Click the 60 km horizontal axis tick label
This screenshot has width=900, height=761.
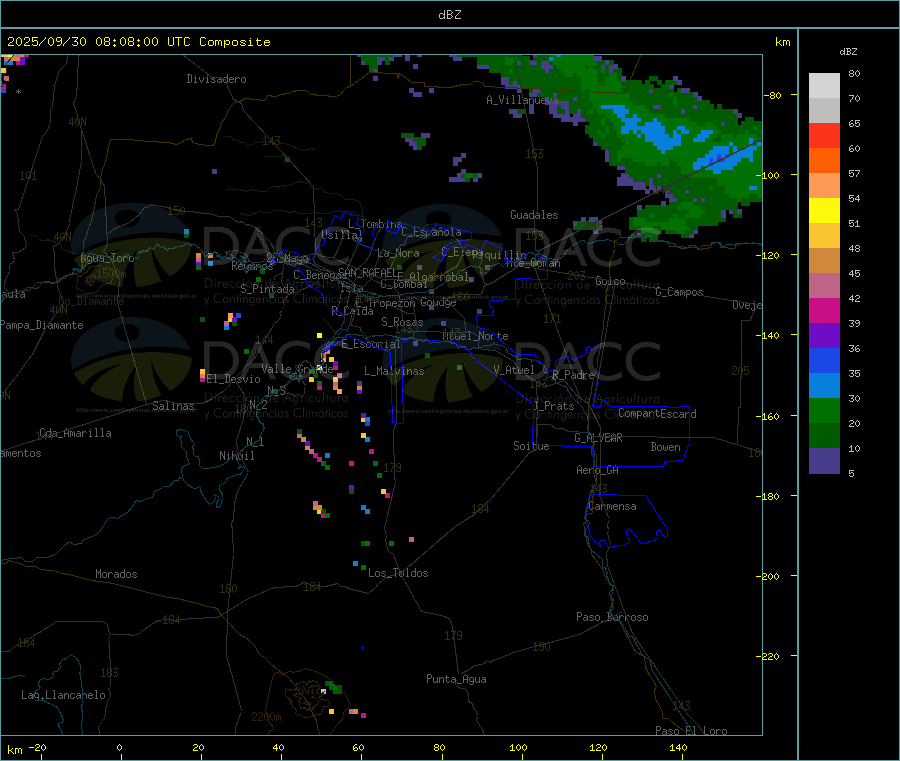(x=358, y=747)
